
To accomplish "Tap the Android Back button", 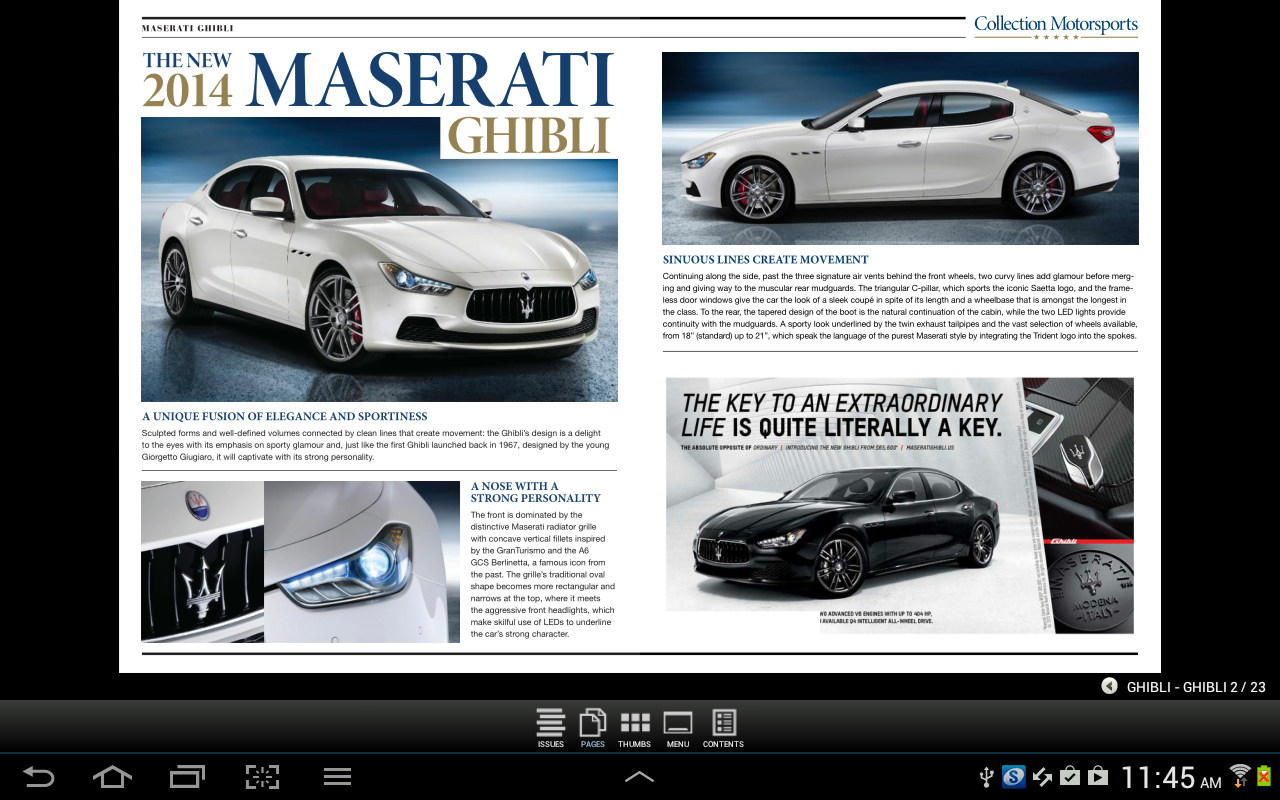I will (x=39, y=777).
